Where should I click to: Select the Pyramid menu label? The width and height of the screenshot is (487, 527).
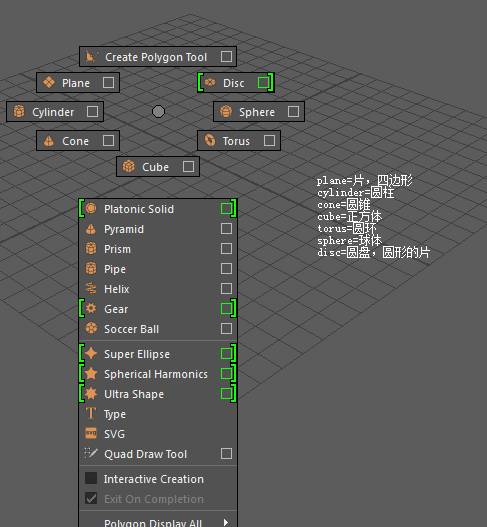point(124,229)
